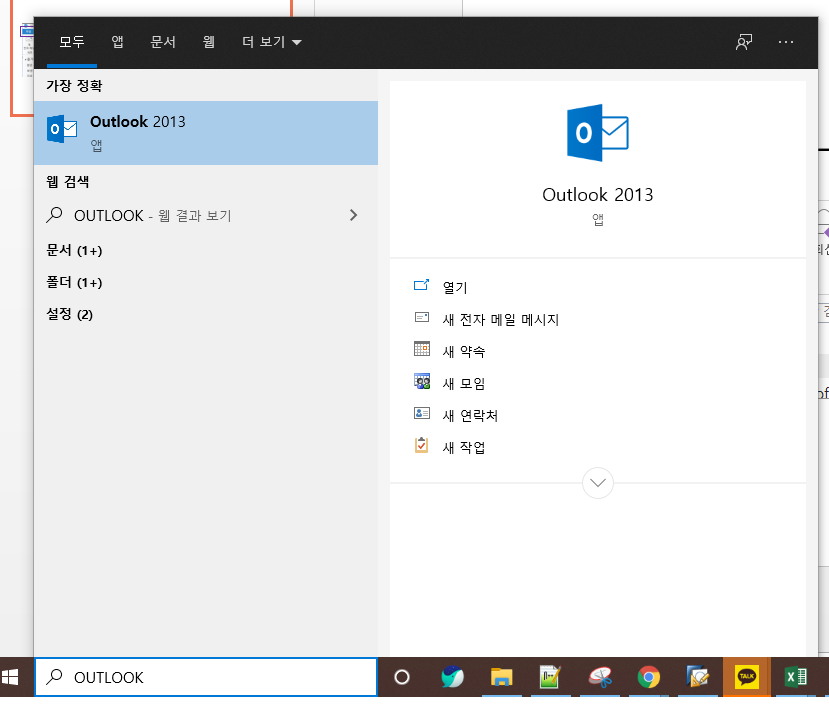Click the 가장 정확 section heading
Image resolution: width=829 pixels, height=704 pixels.
click(74, 86)
